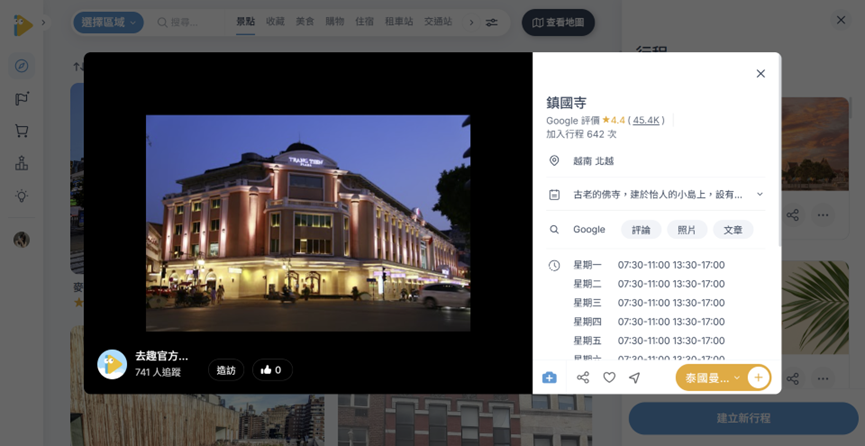Open the more options dots on the lower right card
This screenshot has width=865, height=446.
coord(823,379)
